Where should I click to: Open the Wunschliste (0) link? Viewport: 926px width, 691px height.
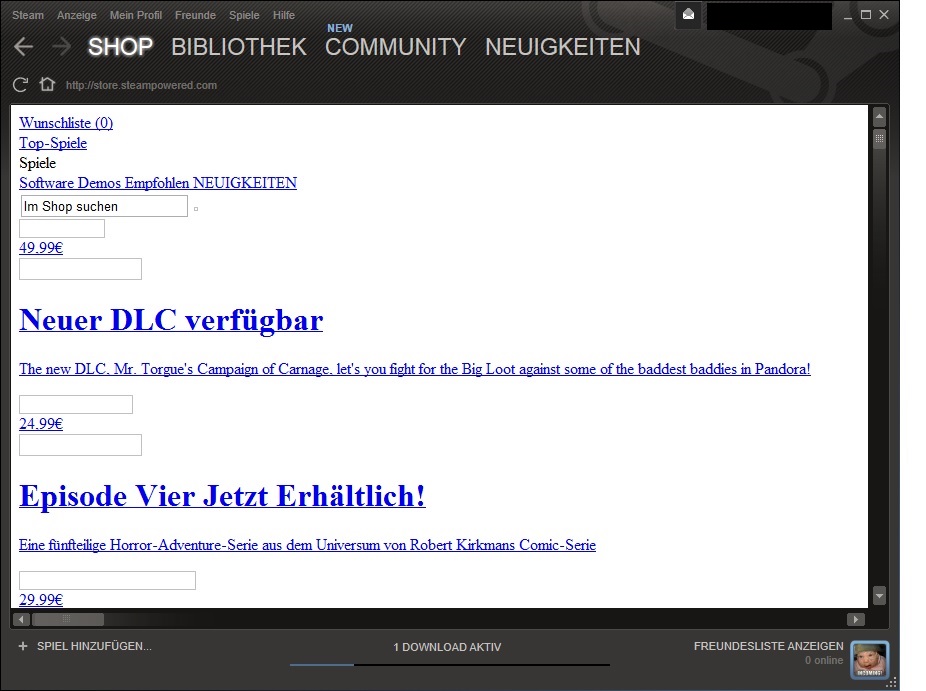click(66, 123)
